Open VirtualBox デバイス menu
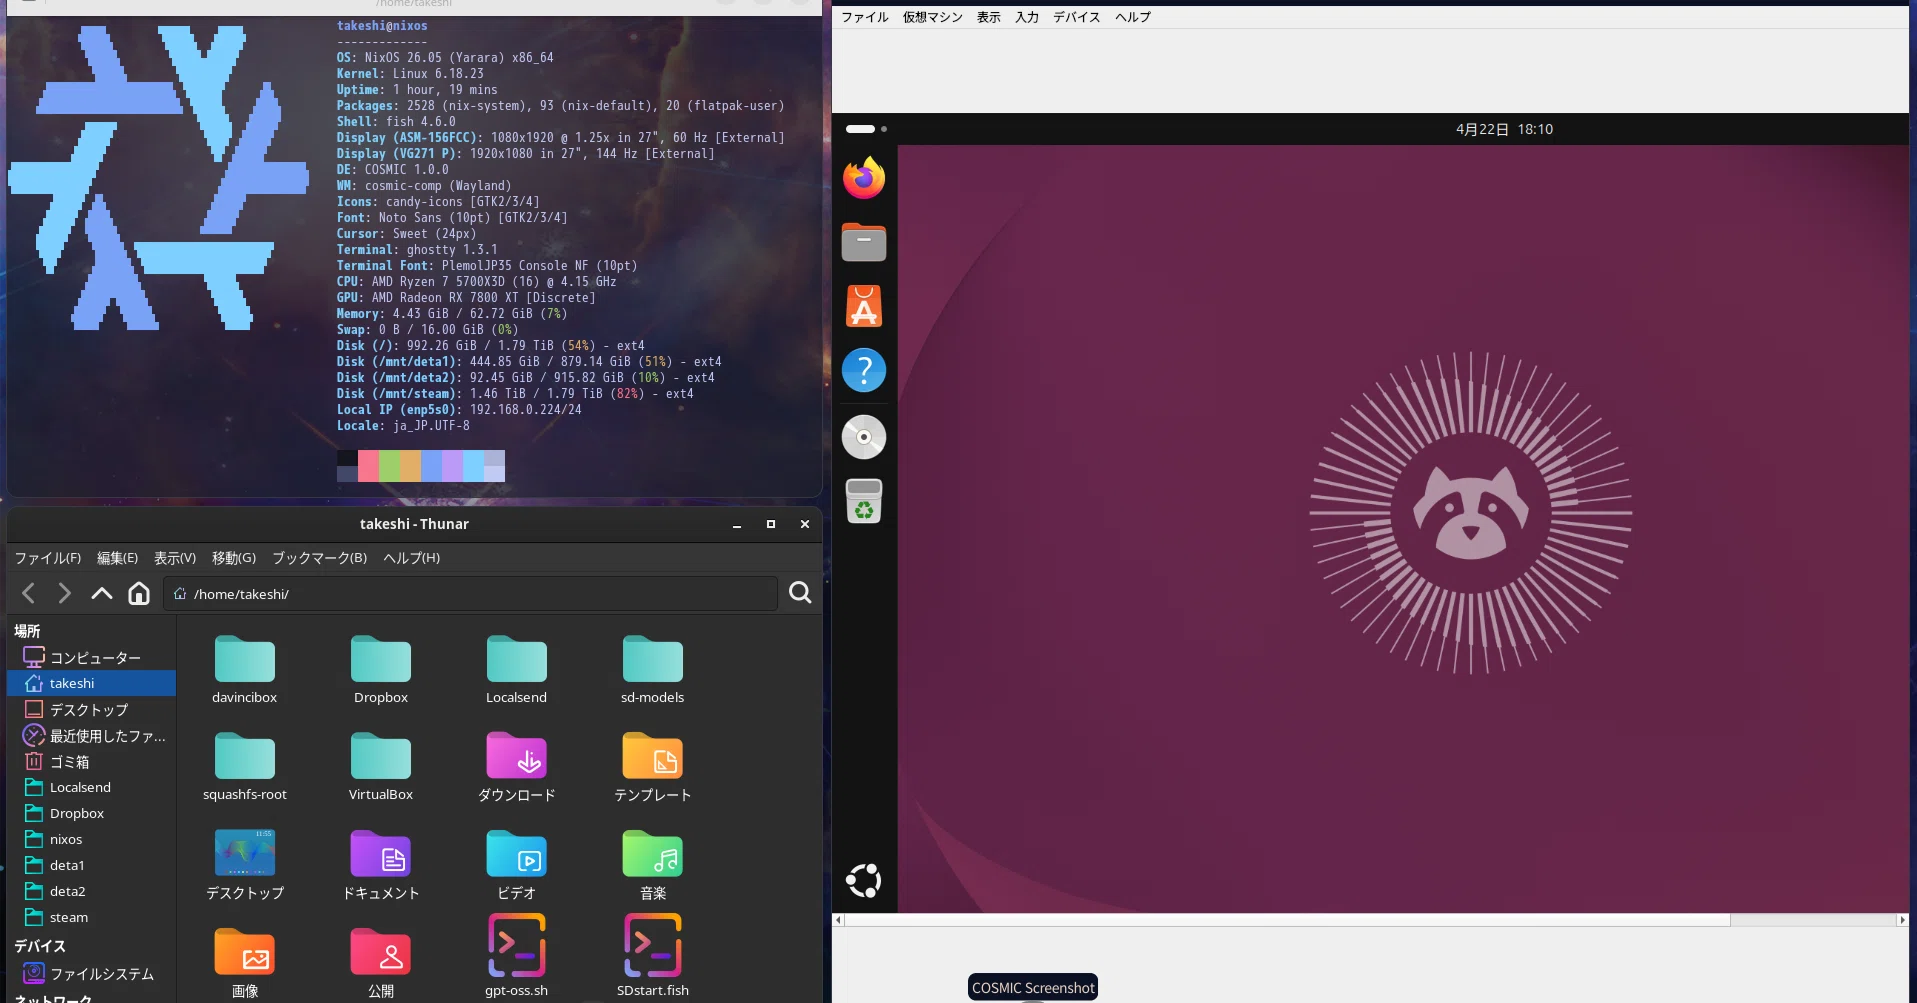Image resolution: width=1917 pixels, height=1003 pixels. coord(1077,17)
